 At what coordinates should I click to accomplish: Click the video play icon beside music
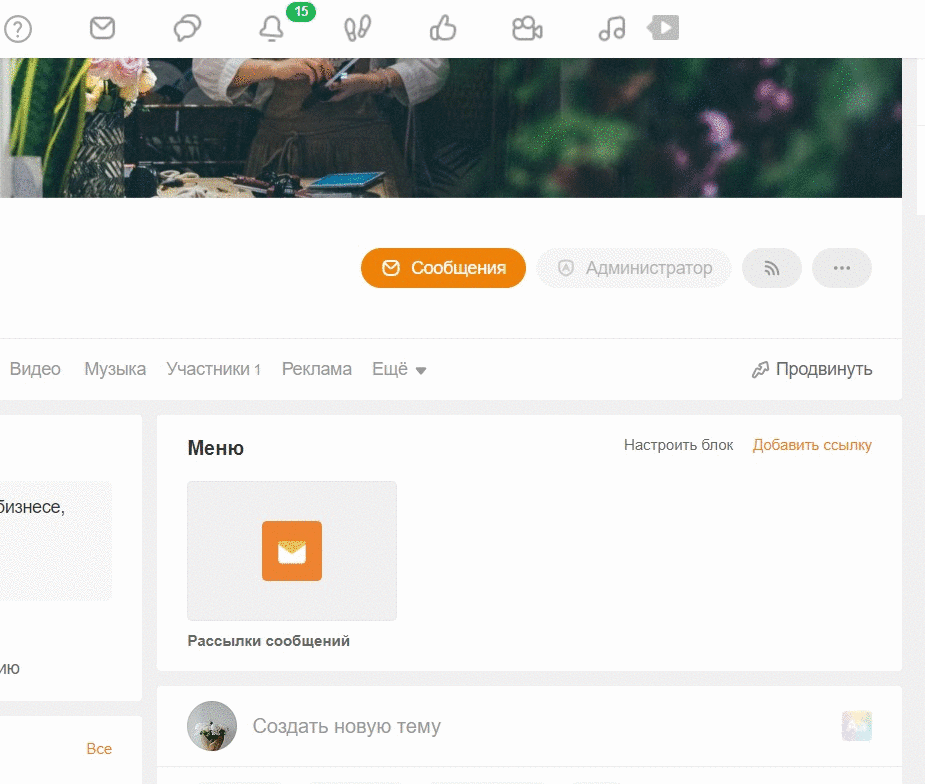[x=664, y=27]
